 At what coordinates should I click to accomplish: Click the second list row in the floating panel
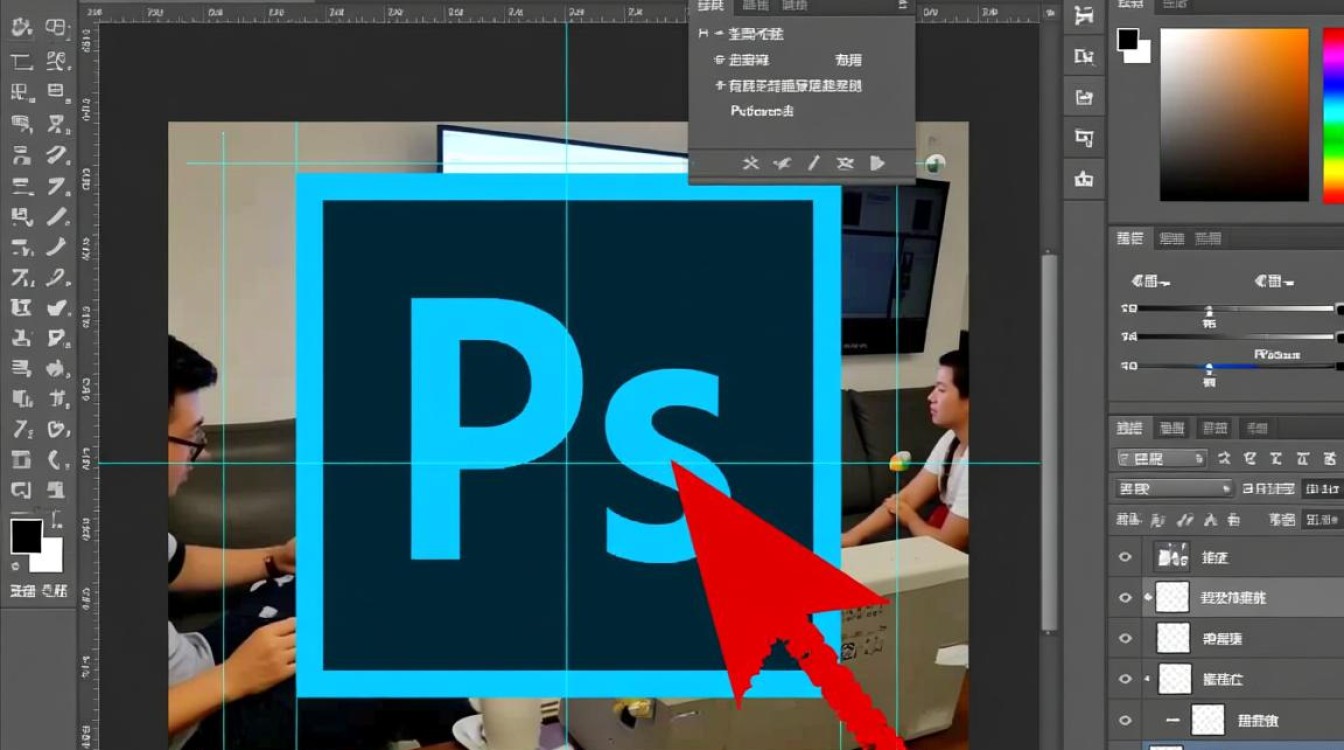coord(802,60)
